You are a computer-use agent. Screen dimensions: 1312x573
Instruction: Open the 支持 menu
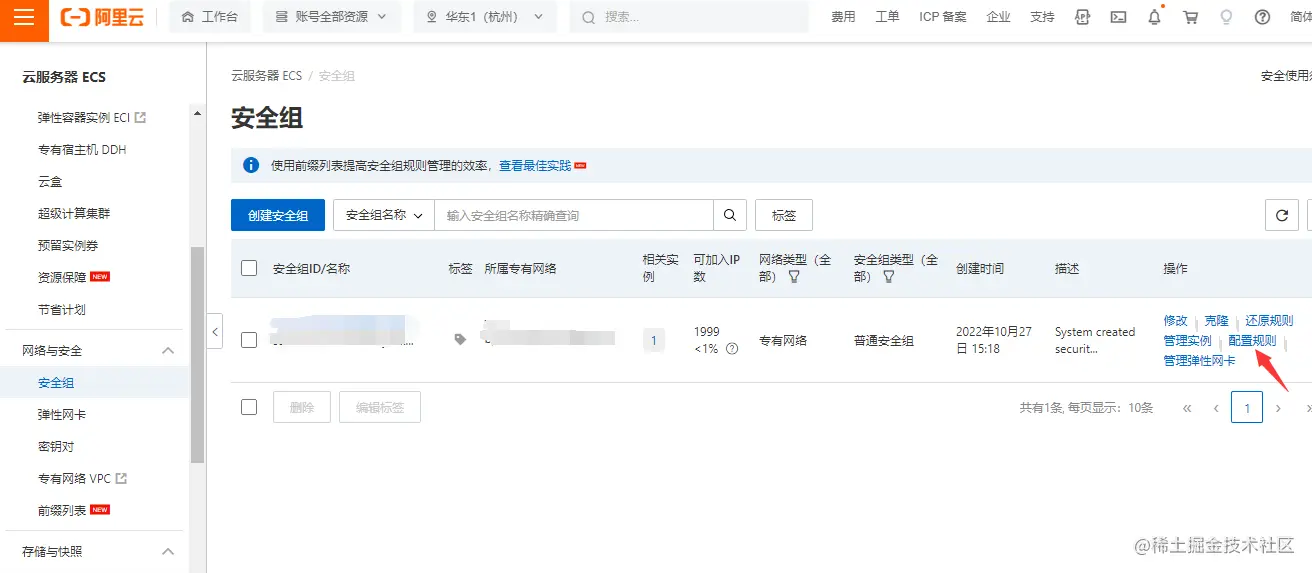coord(1042,17)
